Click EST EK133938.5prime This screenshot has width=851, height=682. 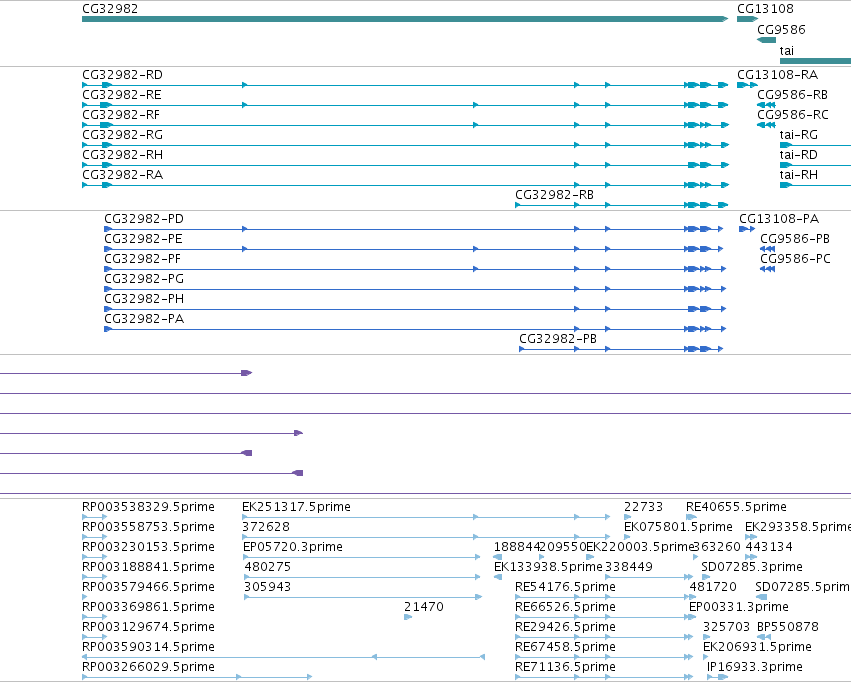pos(498,577)
